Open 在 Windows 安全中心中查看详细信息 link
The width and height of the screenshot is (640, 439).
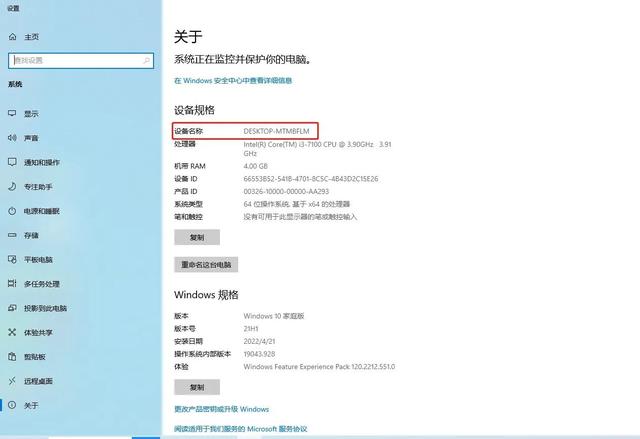[233, 81]
